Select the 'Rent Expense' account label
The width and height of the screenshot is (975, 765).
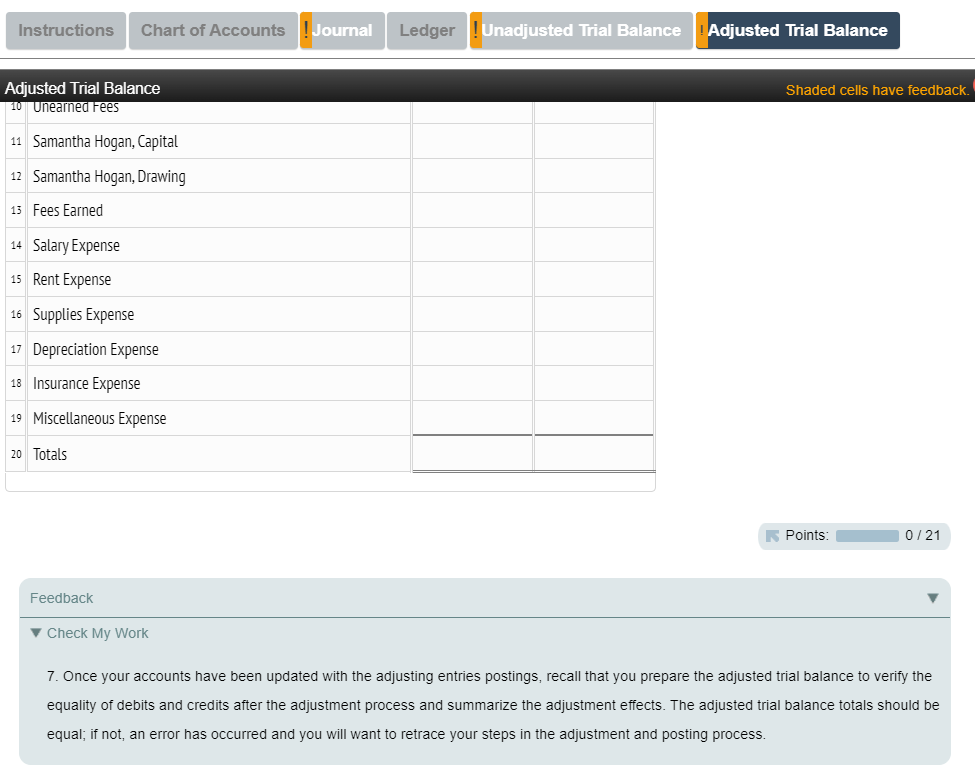[x=72, y=280]
